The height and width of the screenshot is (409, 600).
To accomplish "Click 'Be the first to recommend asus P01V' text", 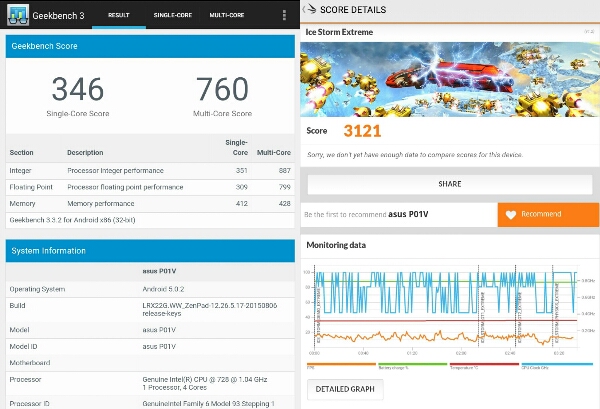I will point(366,214).
